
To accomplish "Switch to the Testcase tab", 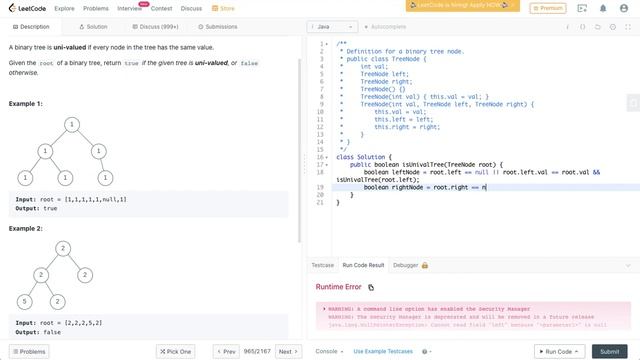I will [x=322, y=265].
